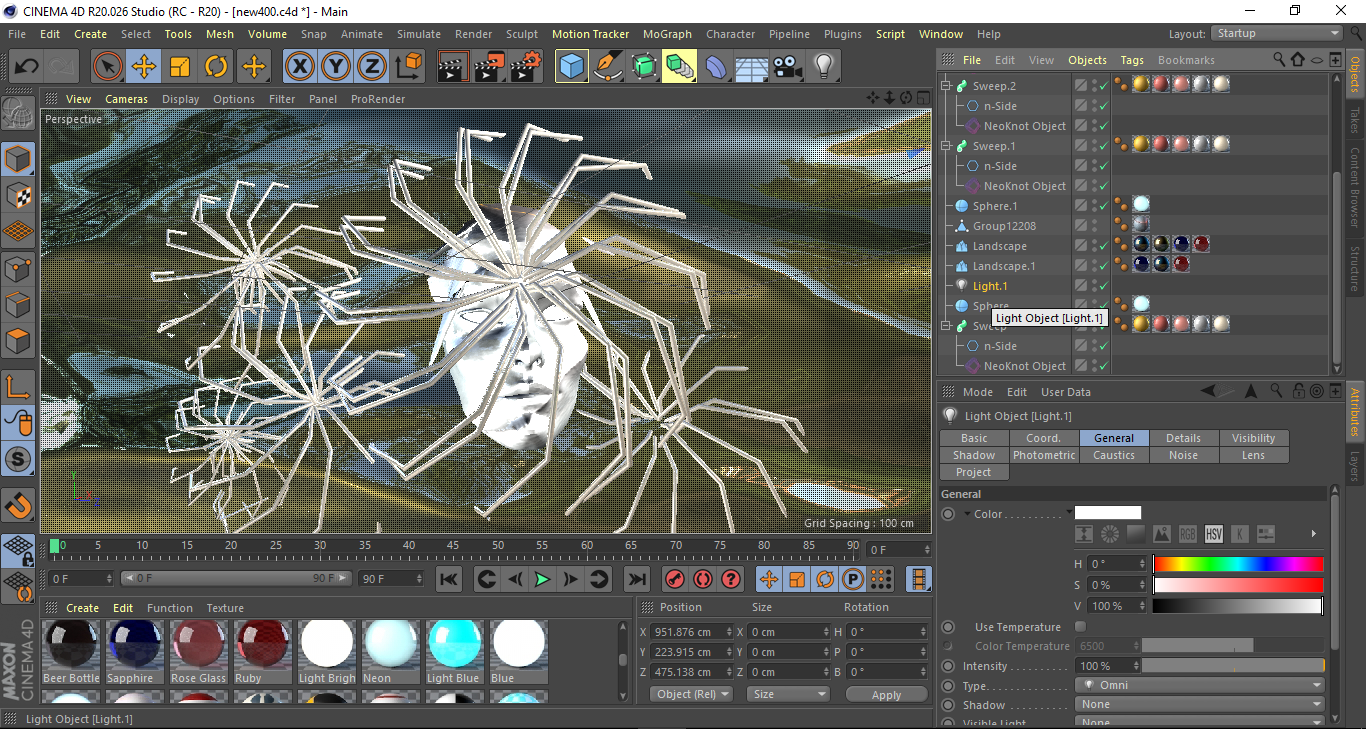Go to end of animation

point(636,579)
